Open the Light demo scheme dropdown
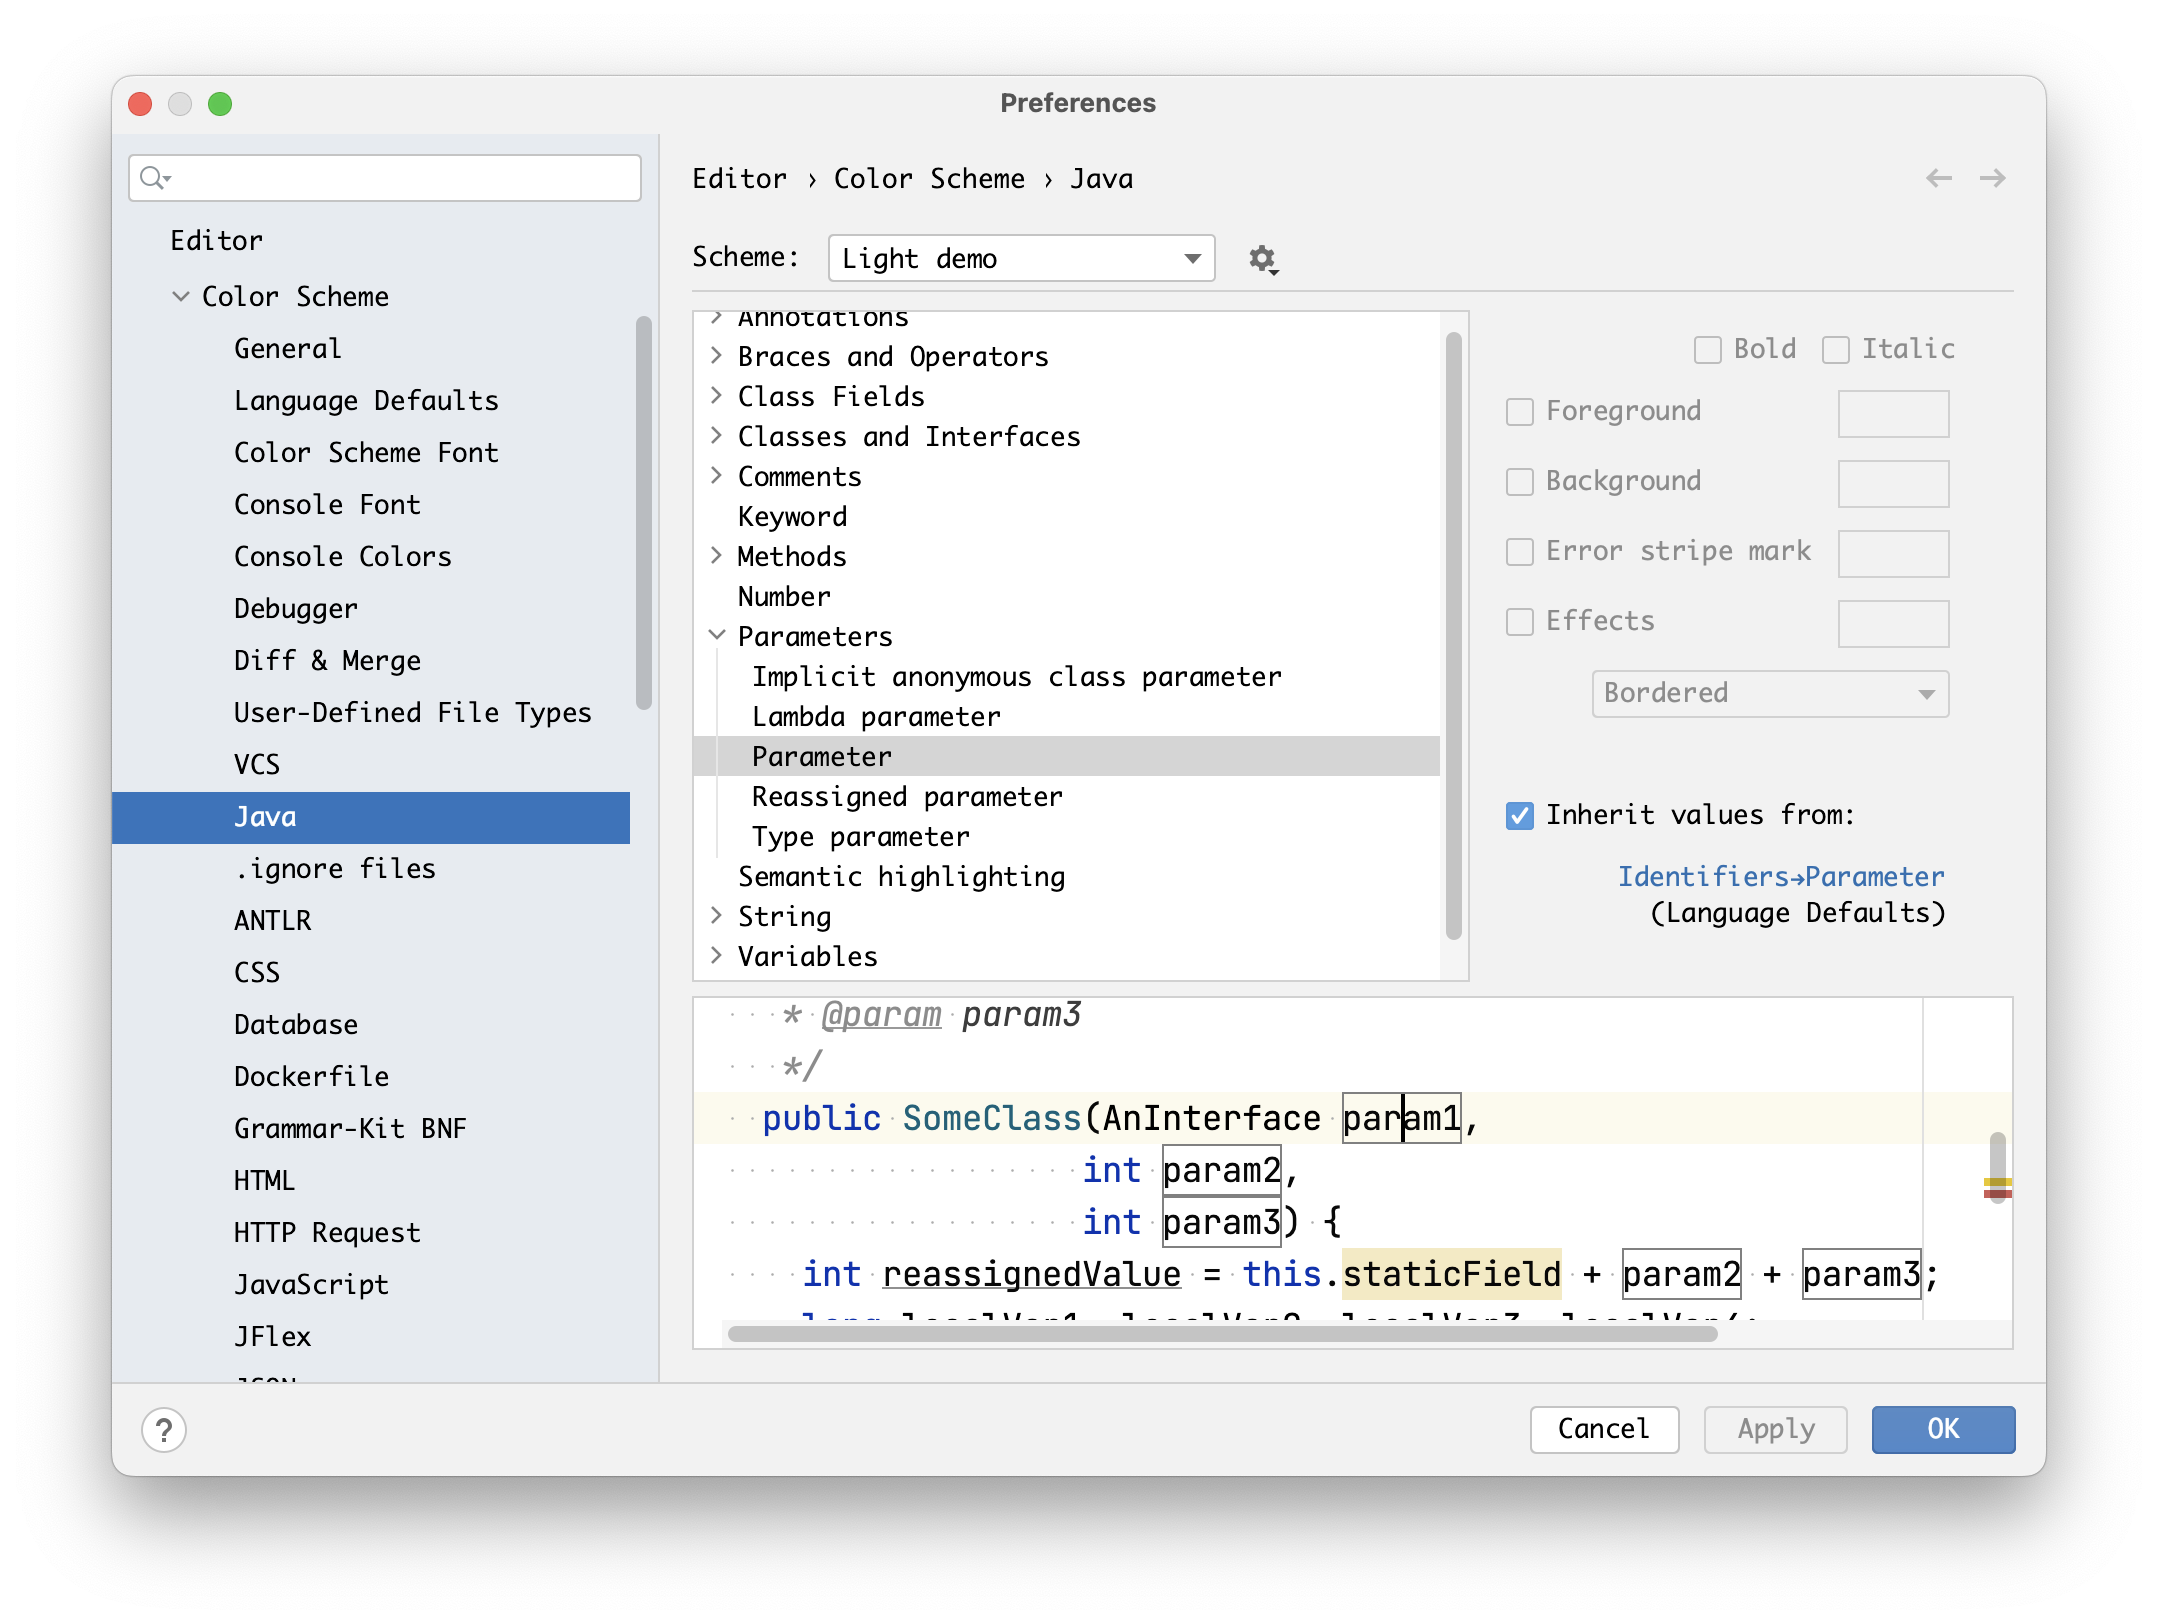The image size is (2158, 1624). [1020, 258]
